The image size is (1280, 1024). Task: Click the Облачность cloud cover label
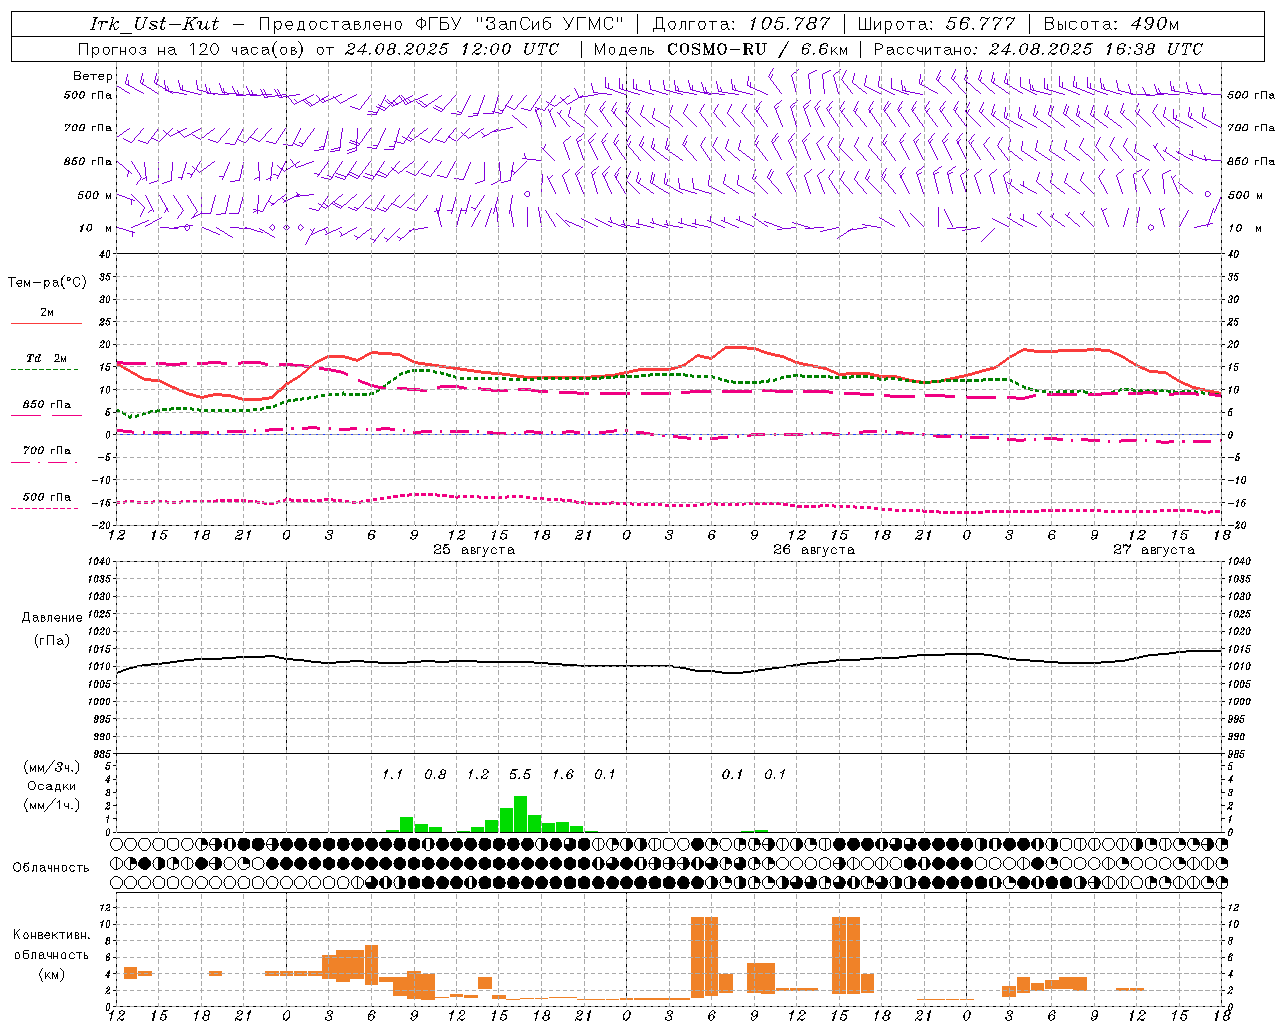[51, 868]
